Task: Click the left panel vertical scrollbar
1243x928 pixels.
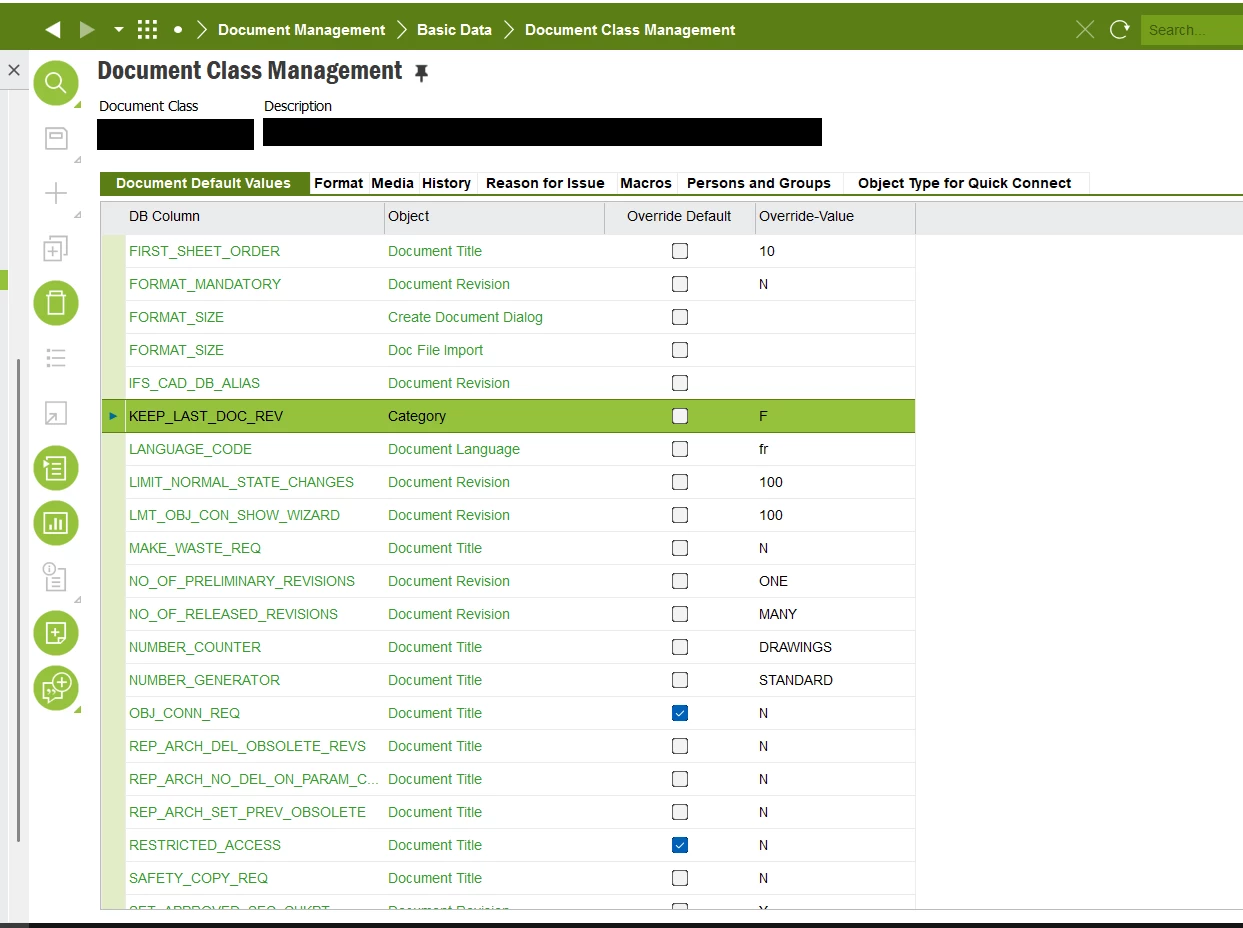Action: pyautogui.click(x=18, y=600)
